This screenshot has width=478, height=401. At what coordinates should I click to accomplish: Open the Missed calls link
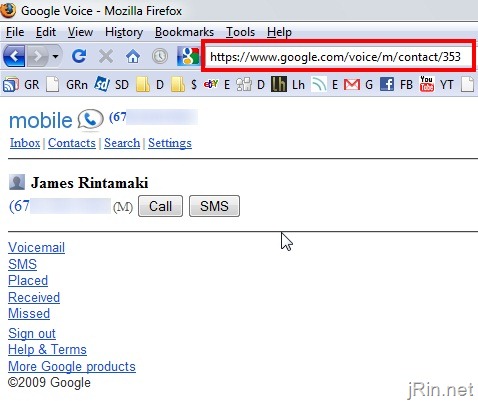pos(29,314)
